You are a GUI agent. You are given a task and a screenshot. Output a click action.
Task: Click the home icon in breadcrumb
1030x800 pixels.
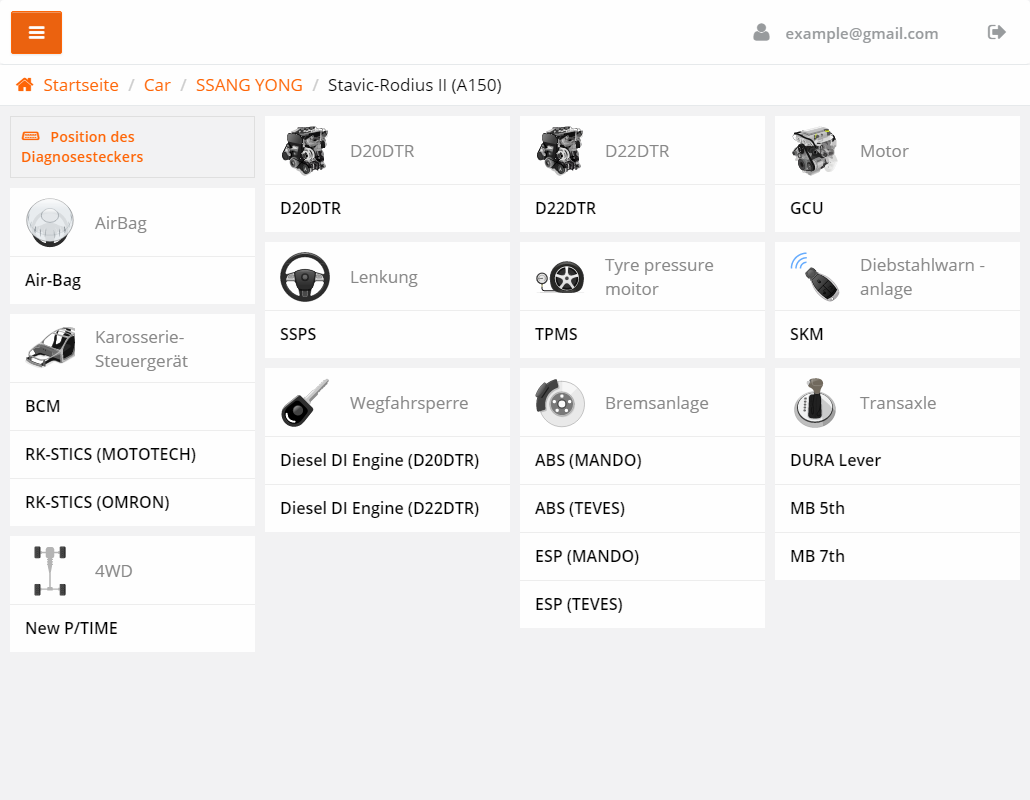click(x=25, y=86)
